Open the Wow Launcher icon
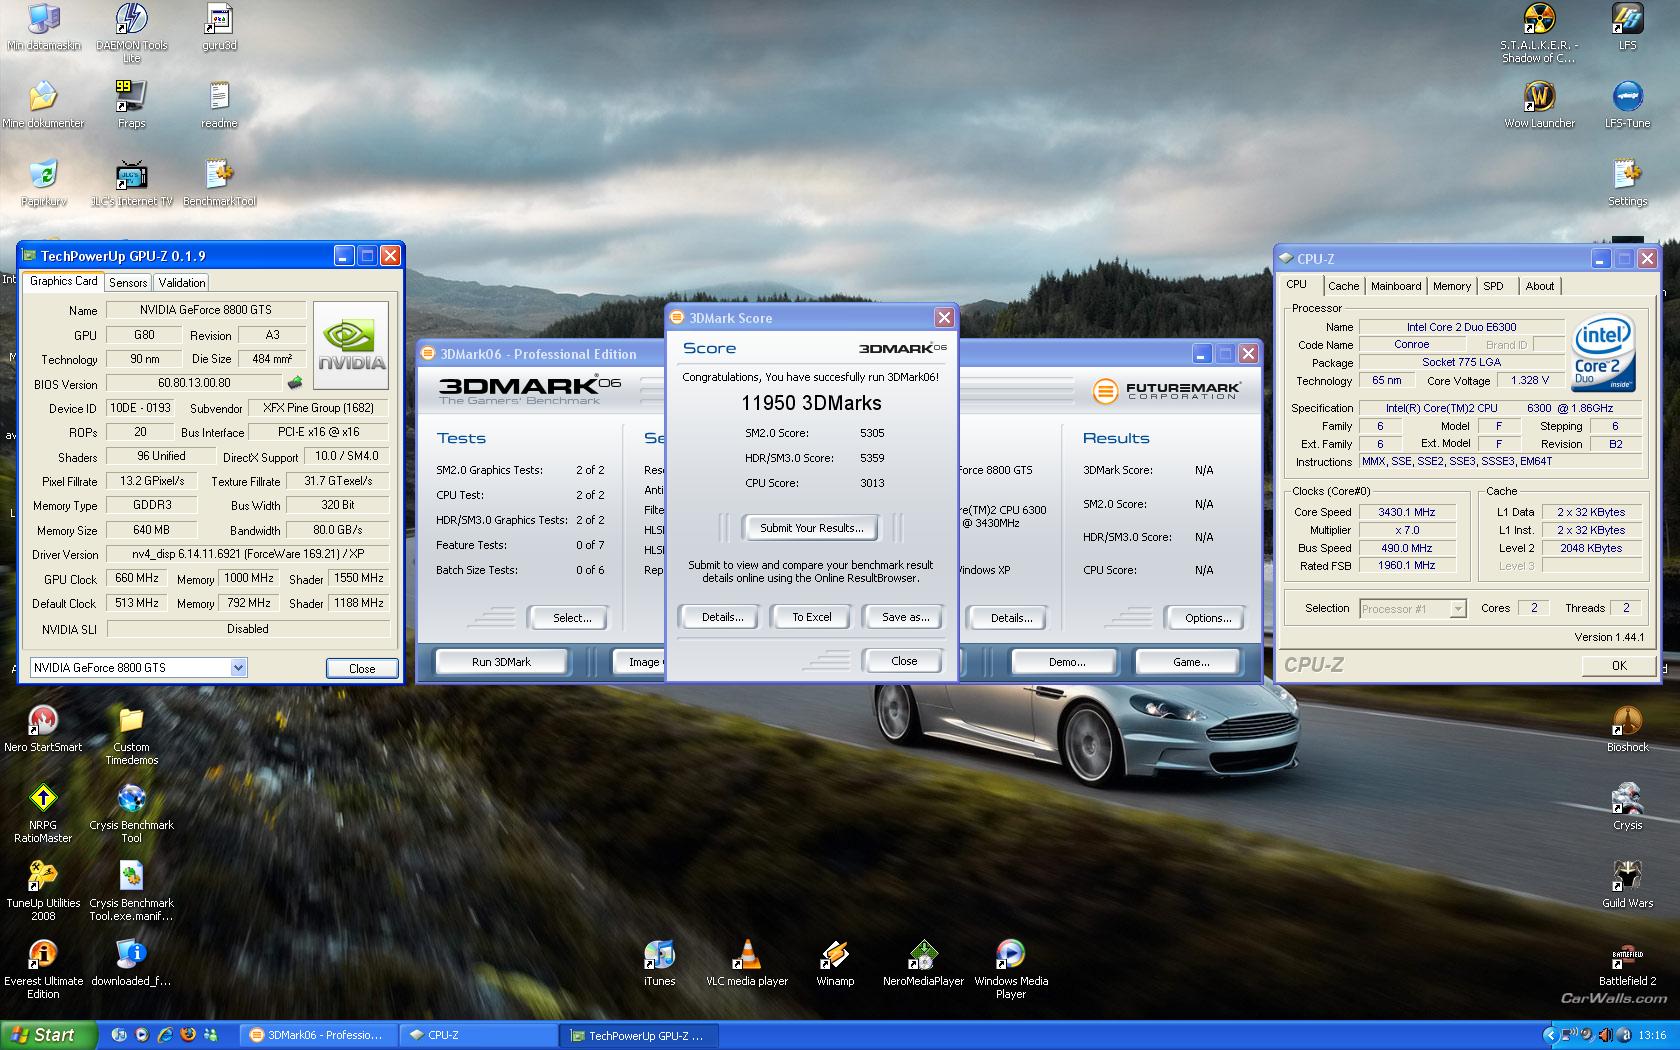 (x=1539, y=104)
